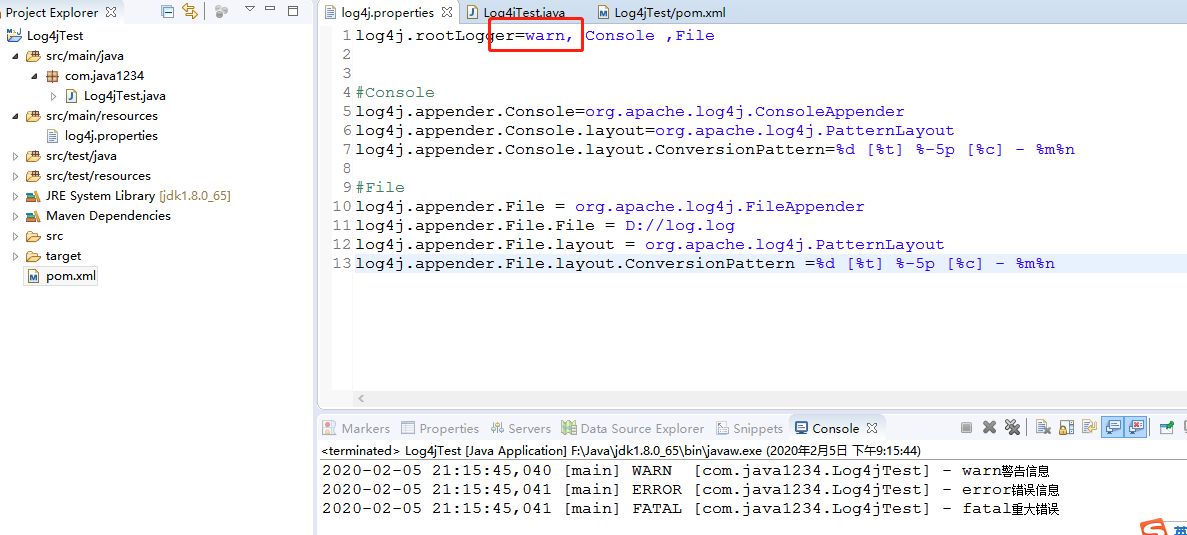Viewport: 1187px width, 535px height.
Task: Select pom.xml in the project tree
Action: click(70, 276)
